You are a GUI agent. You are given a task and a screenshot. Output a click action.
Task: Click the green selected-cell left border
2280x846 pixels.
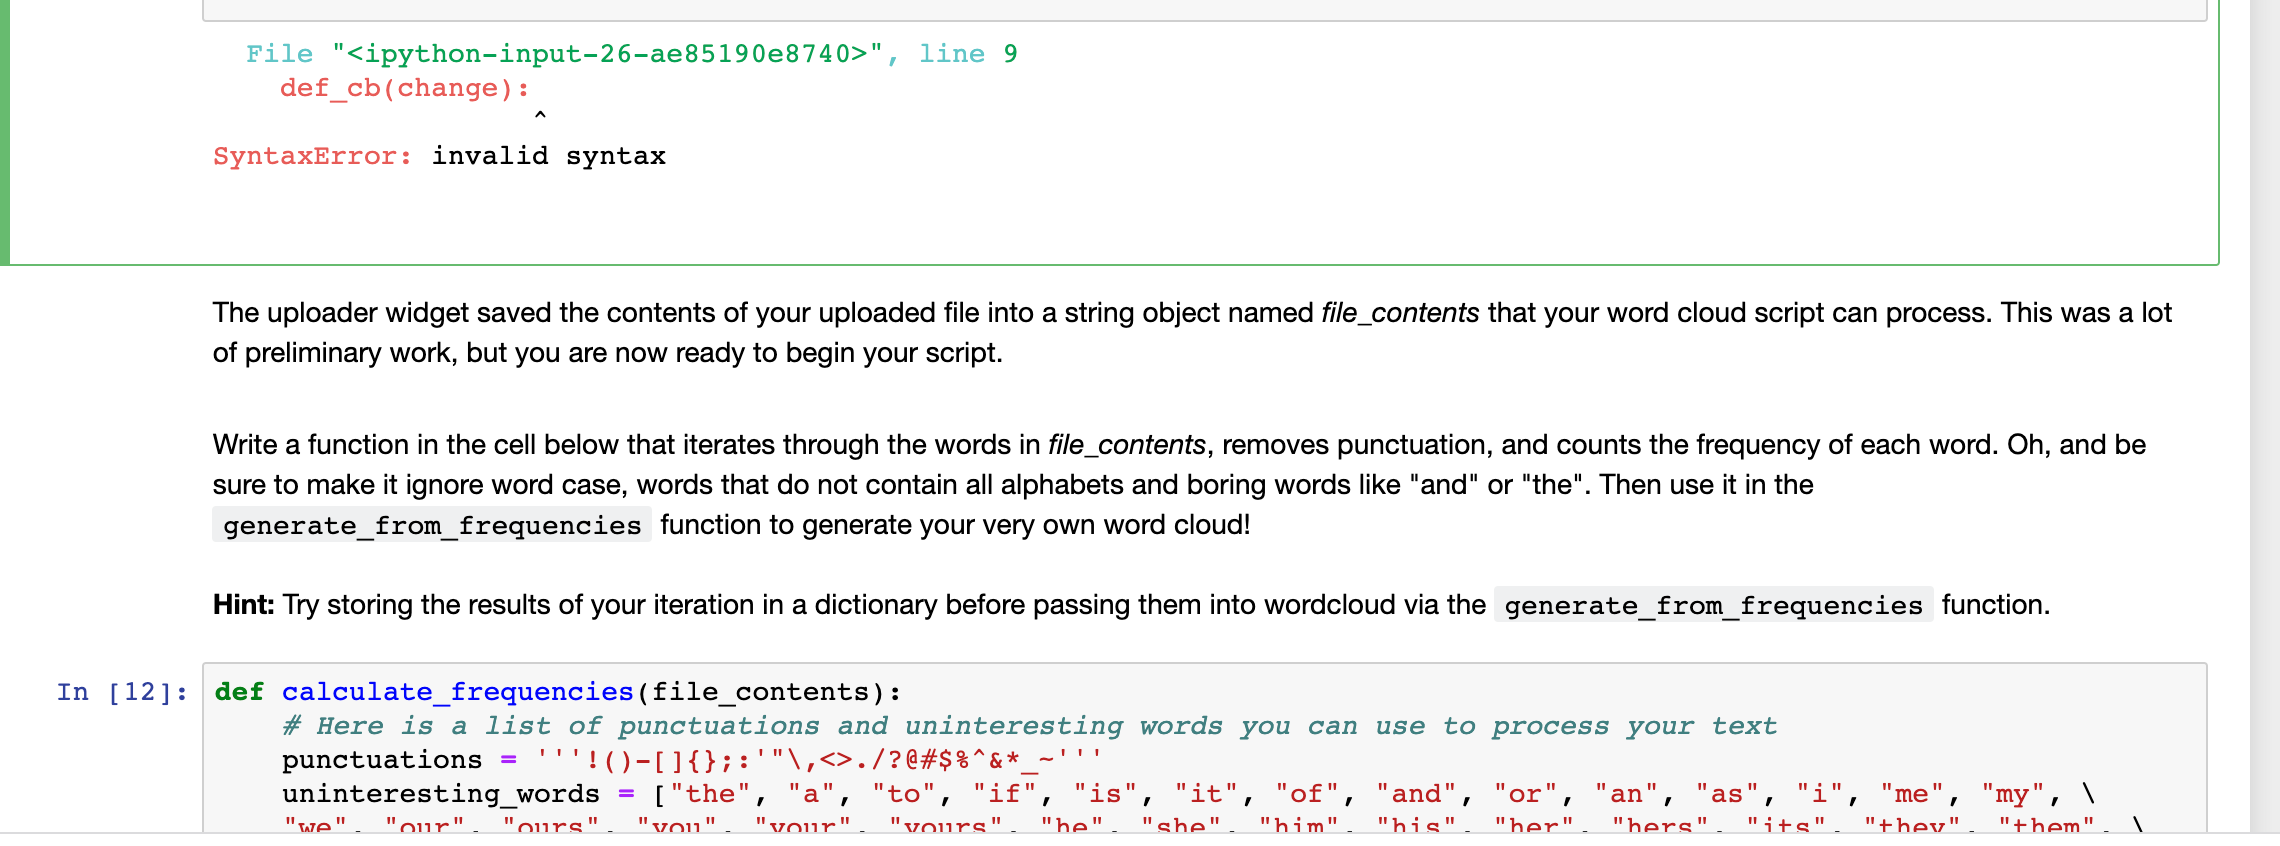click(x=5, y=132)
